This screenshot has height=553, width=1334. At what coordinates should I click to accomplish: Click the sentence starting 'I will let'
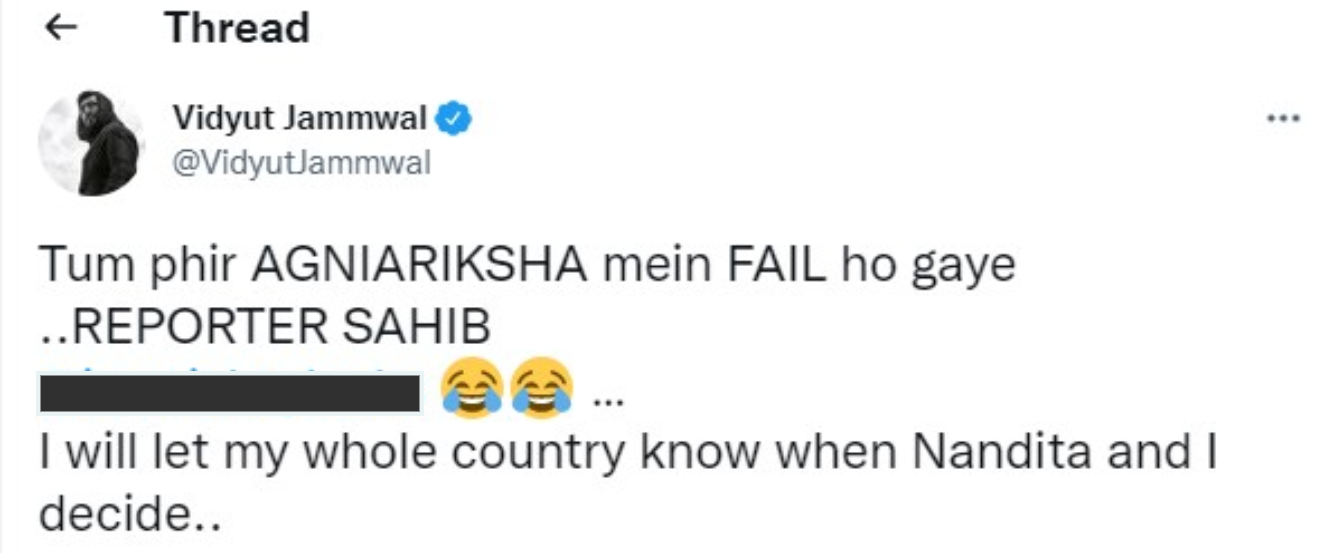627,455
